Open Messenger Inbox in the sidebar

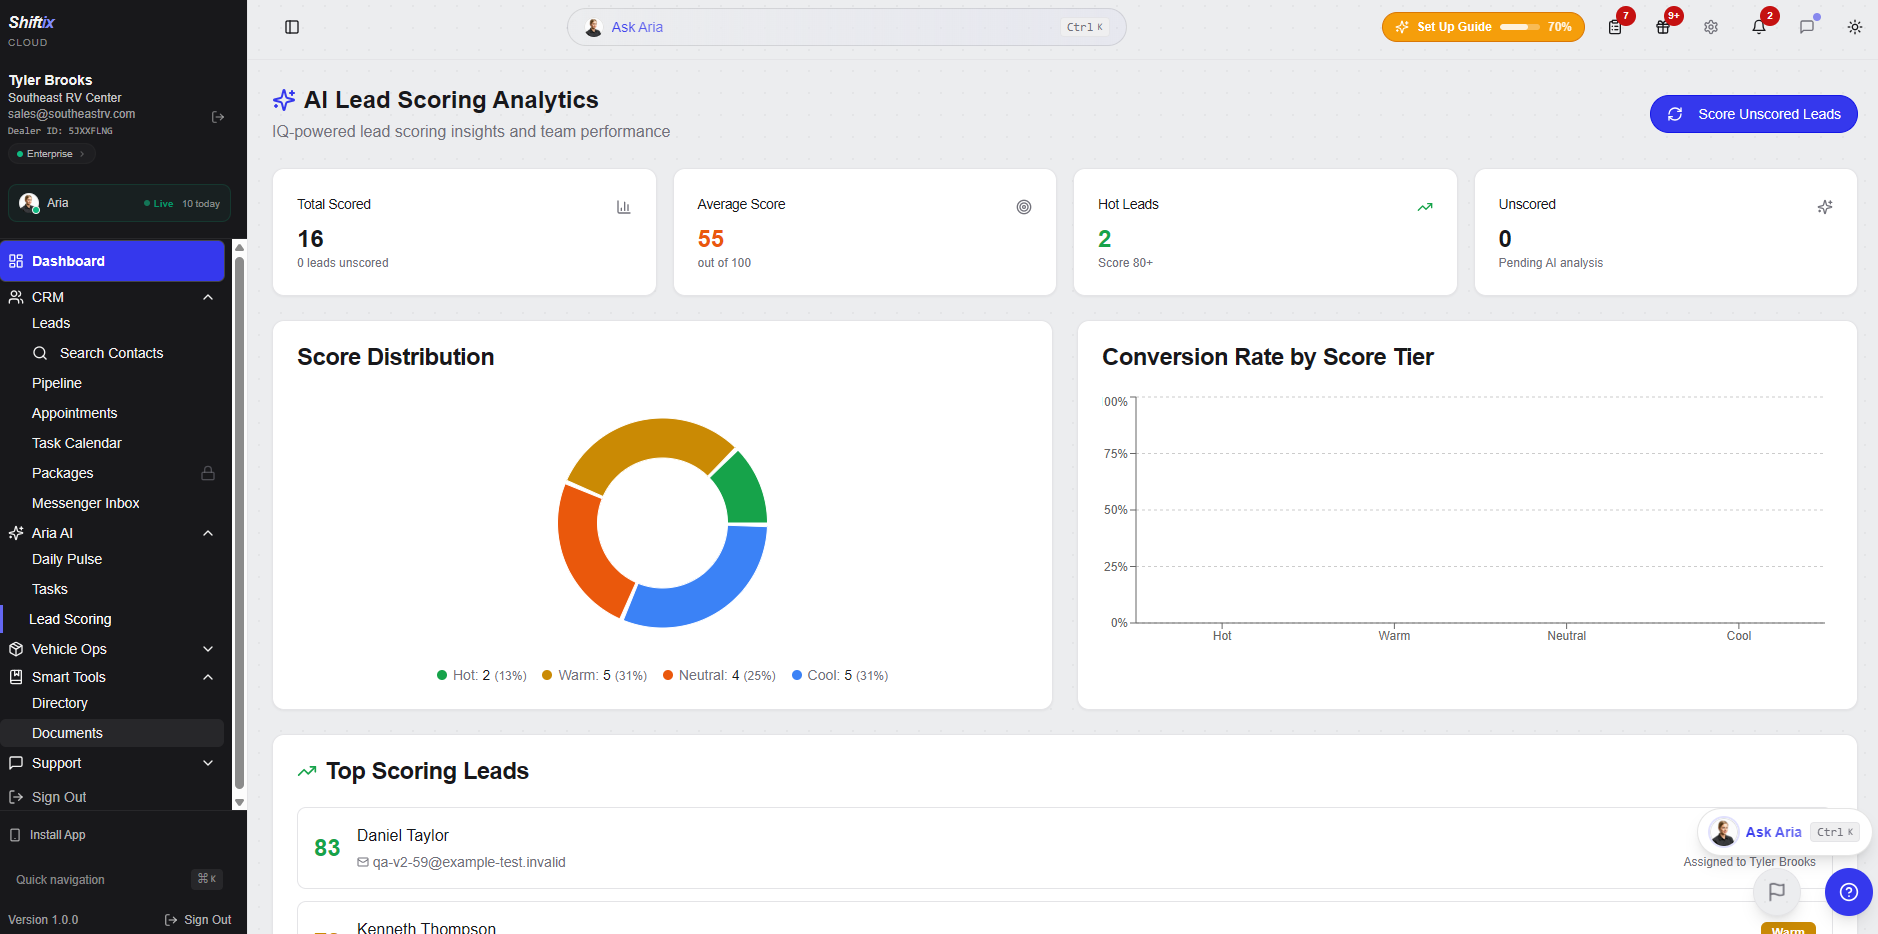(86, 503)
